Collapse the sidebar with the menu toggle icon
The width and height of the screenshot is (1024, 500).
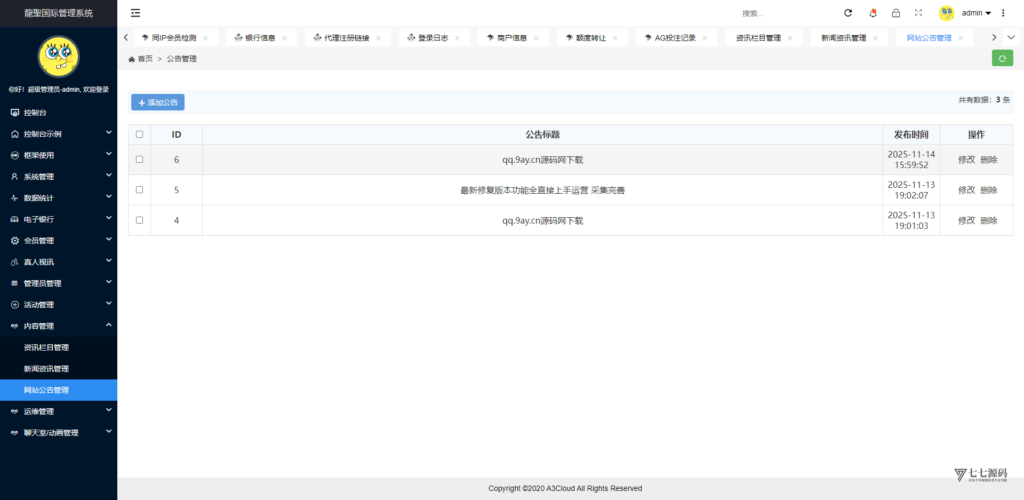[136, 13]
